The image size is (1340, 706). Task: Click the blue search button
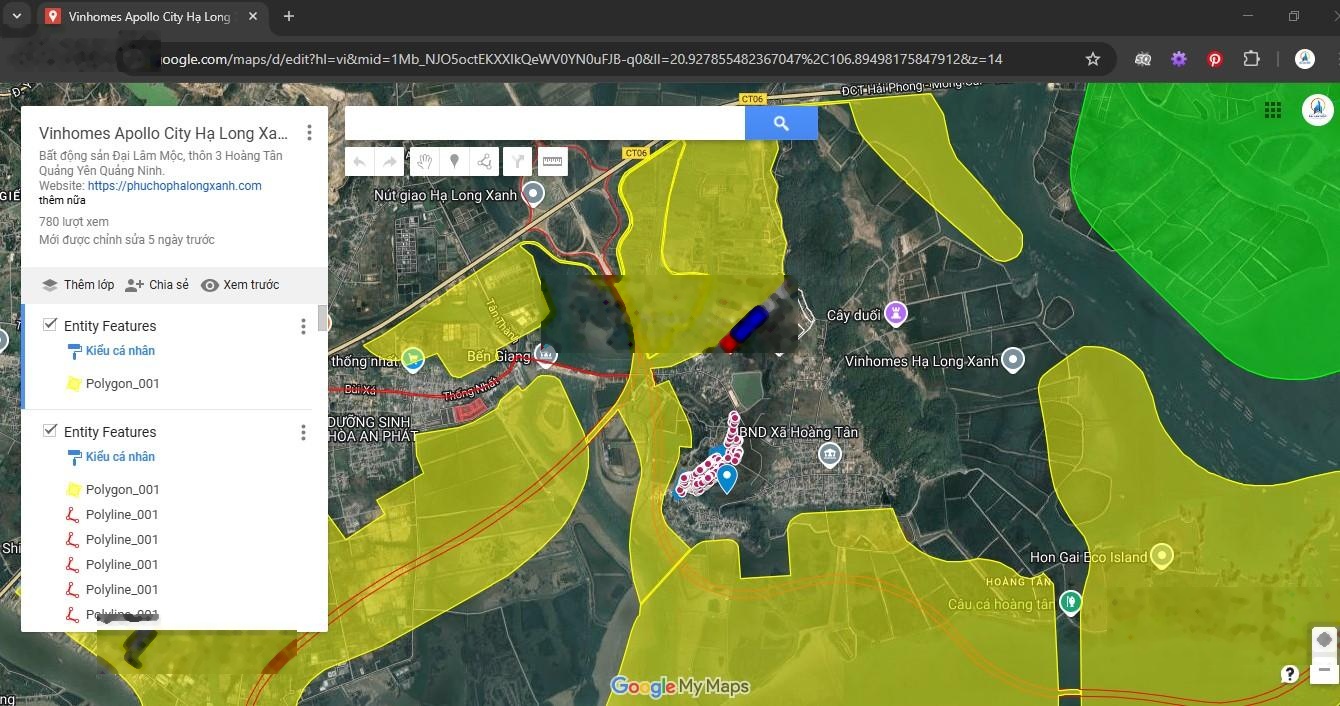[781, 123]
